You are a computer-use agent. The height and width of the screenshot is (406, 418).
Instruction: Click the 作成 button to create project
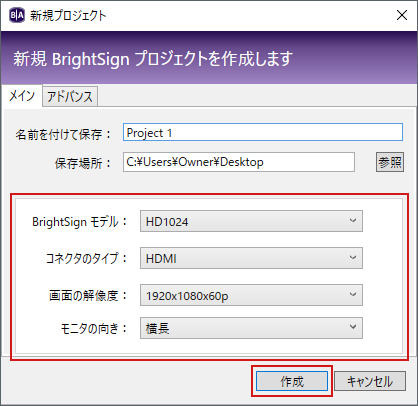292,381
